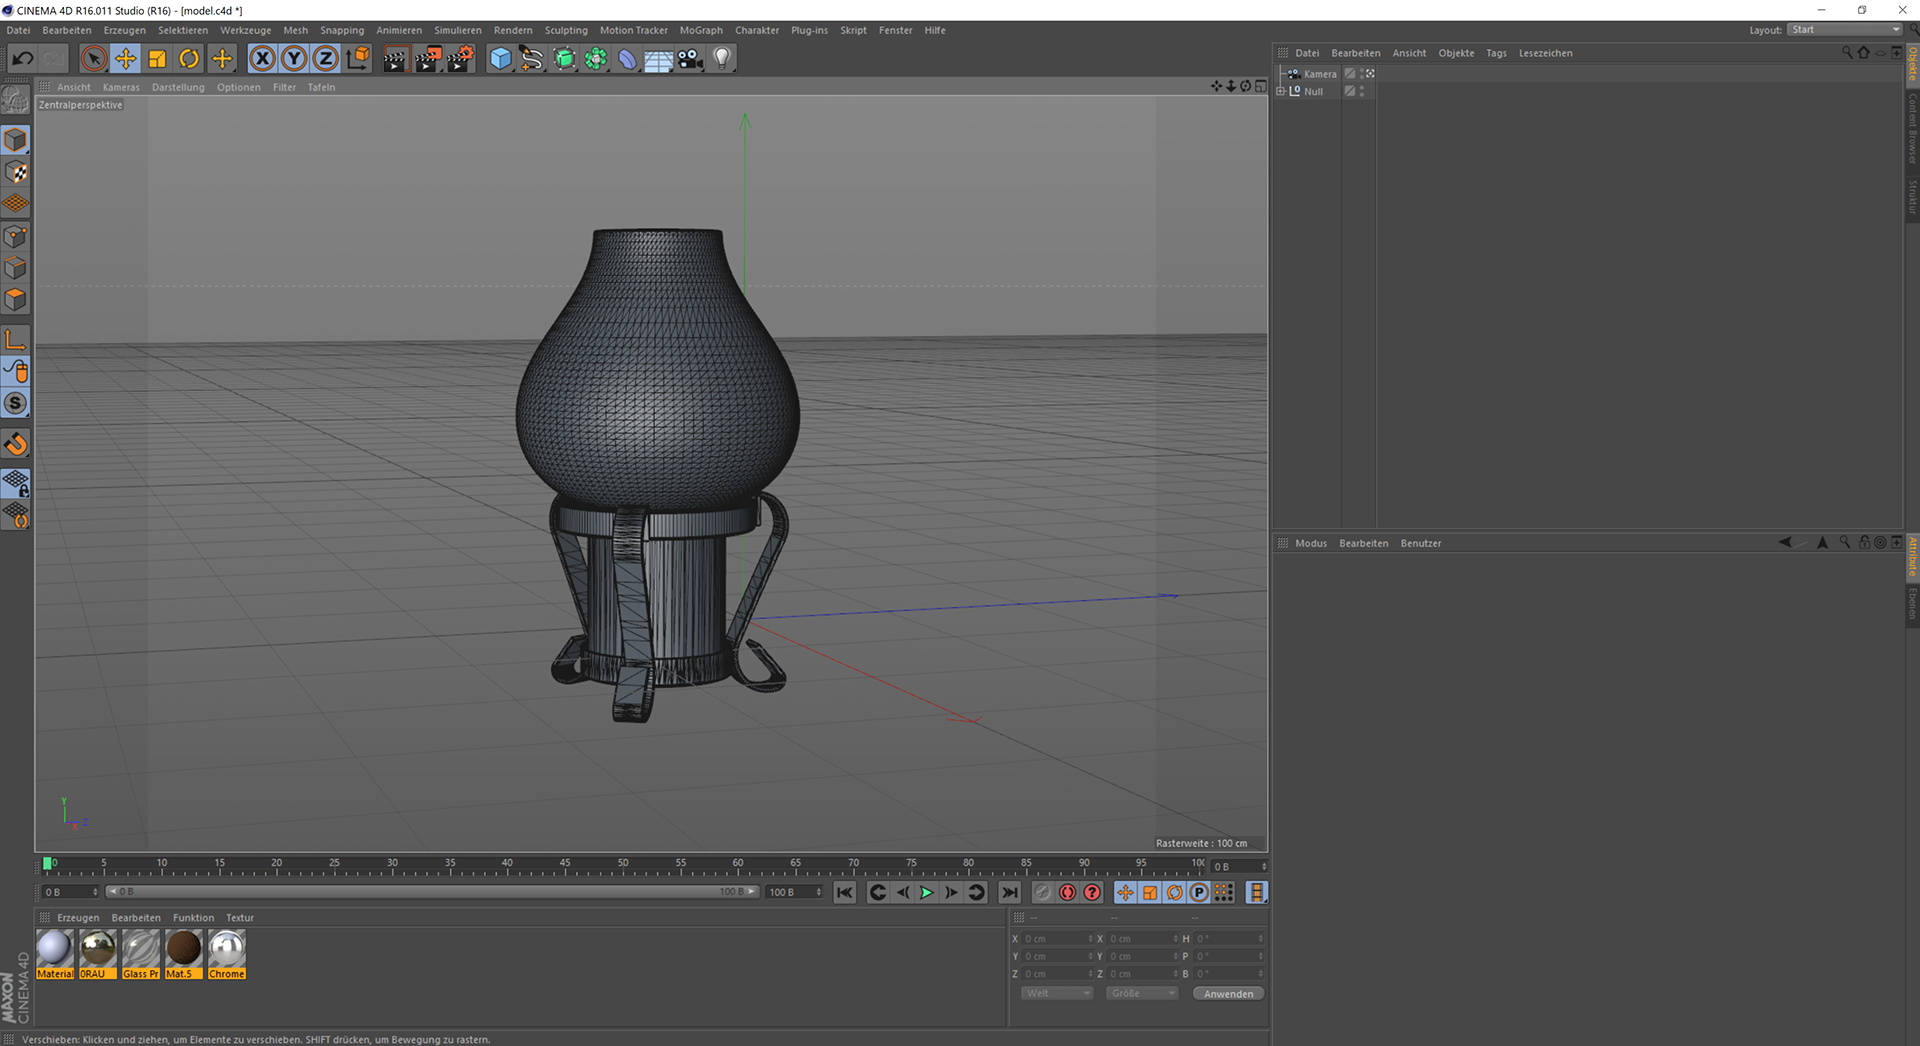Toggle the locked workplane icon
The height and width of the screenshot is (1046, 1920).
[15, 484]
